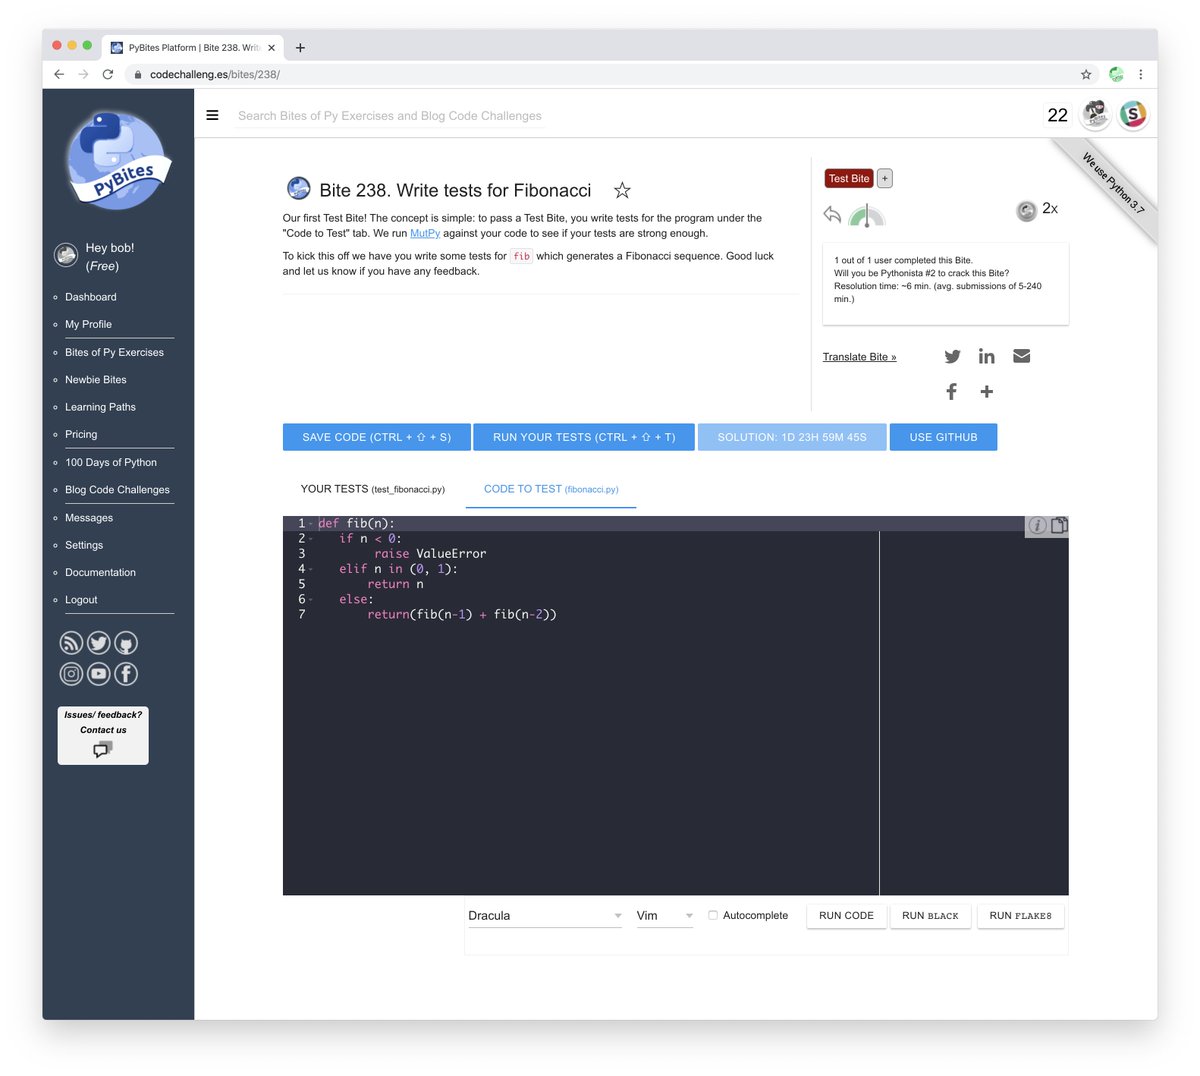
Task: Enable the Autocomplete checkbox
Action: (713, 915)
